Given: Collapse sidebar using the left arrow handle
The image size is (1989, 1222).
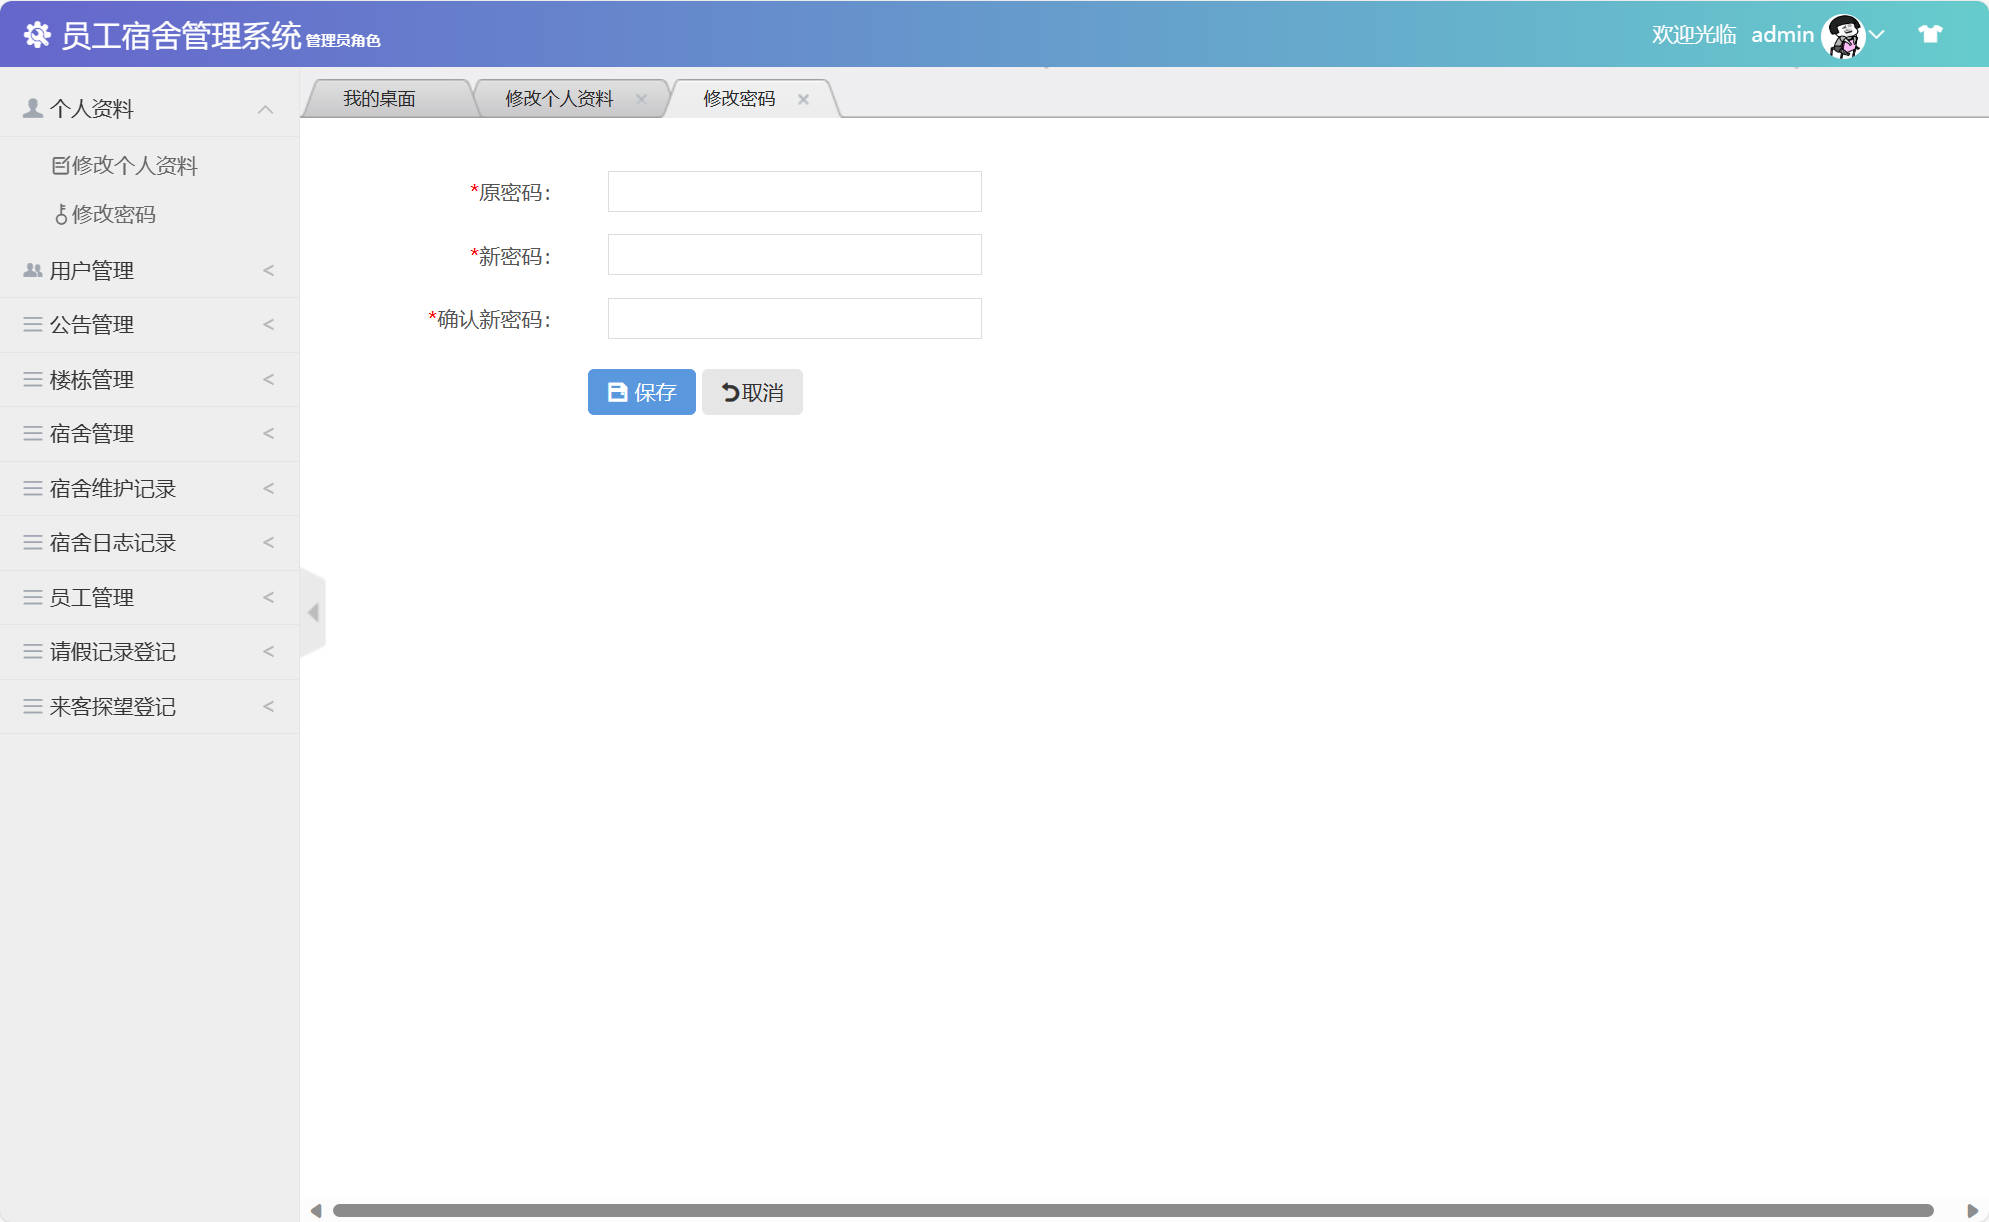Looking at the screenshot, I should click(313, 612).
